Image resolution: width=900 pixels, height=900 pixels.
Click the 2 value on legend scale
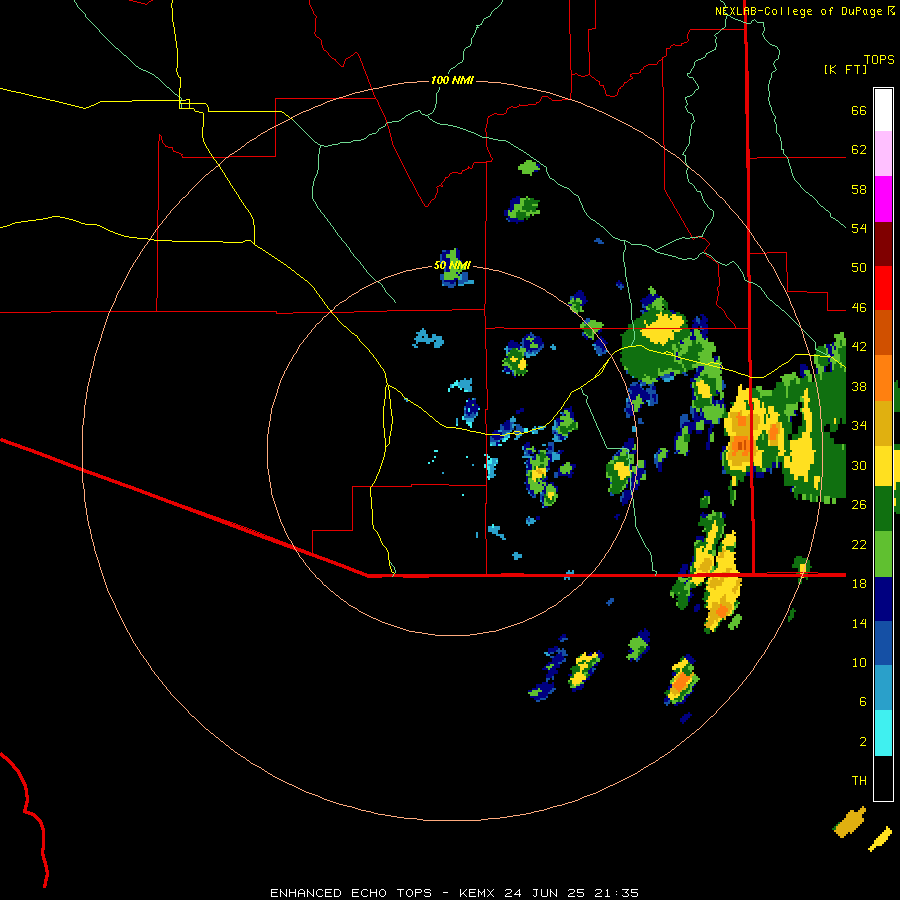pyautogui.click(x=863, y=742)
